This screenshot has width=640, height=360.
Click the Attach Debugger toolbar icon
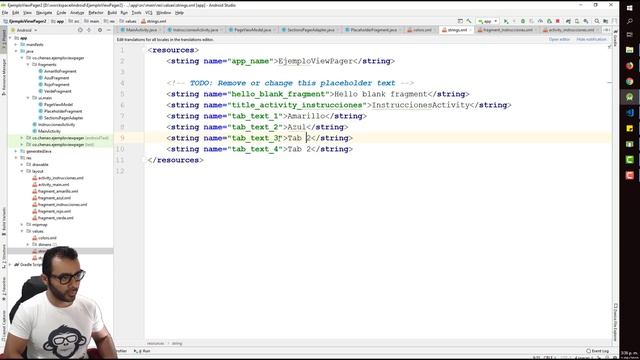click(549, 21)
